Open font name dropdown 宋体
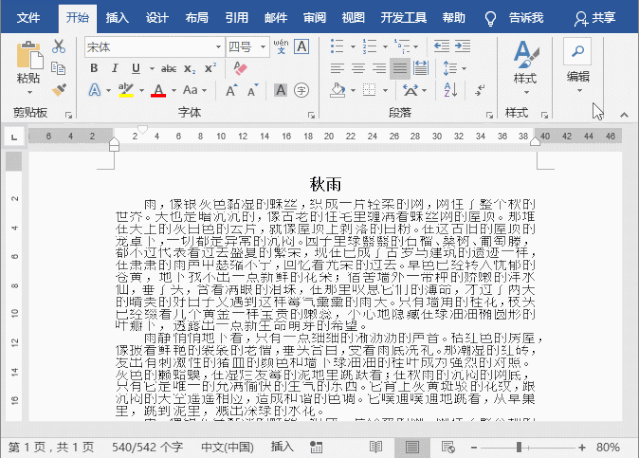Viewport: 639px width, 458px height. coord(218,47)
